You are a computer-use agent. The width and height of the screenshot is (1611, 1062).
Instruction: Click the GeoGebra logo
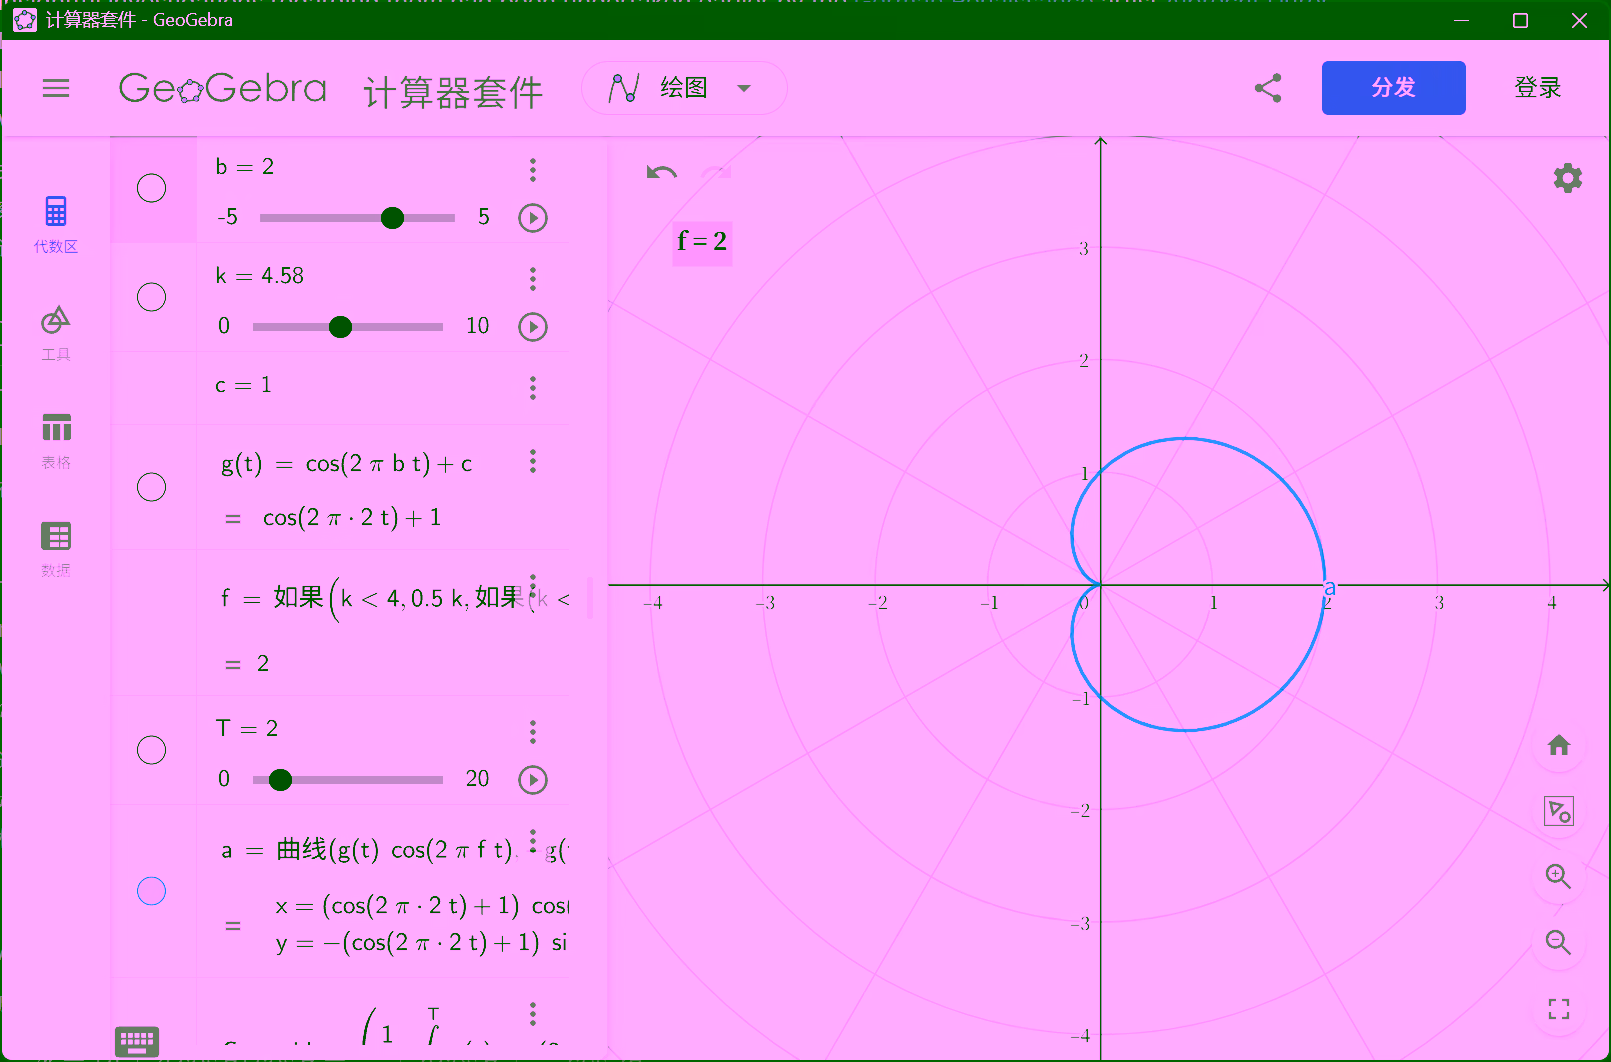(x=223, y=89)
